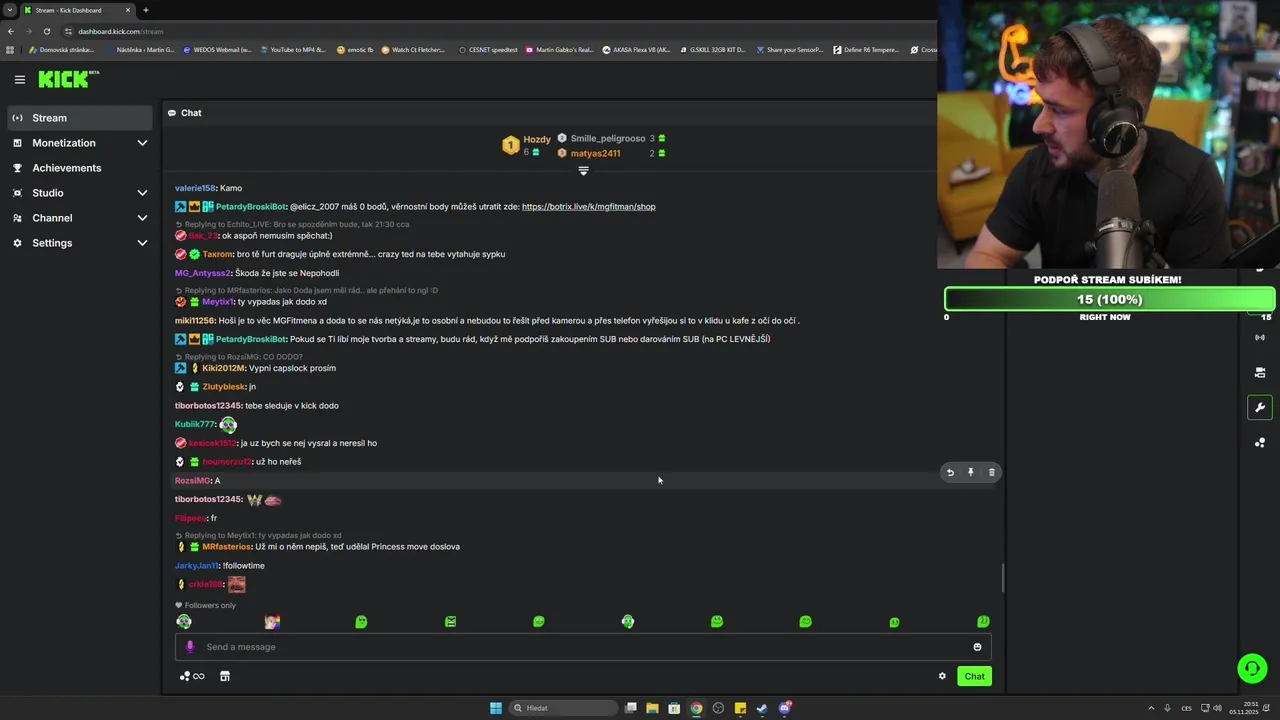Open volume control in tray

click(x=1217, y=708)
